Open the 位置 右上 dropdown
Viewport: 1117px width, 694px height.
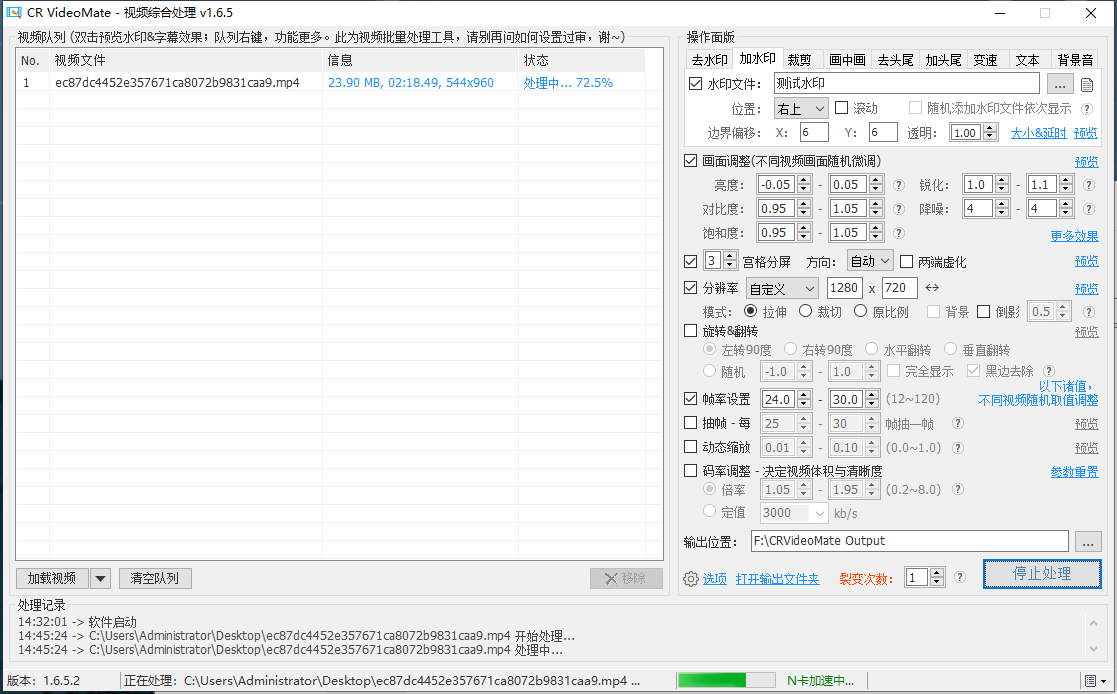(x=801, y=108)
